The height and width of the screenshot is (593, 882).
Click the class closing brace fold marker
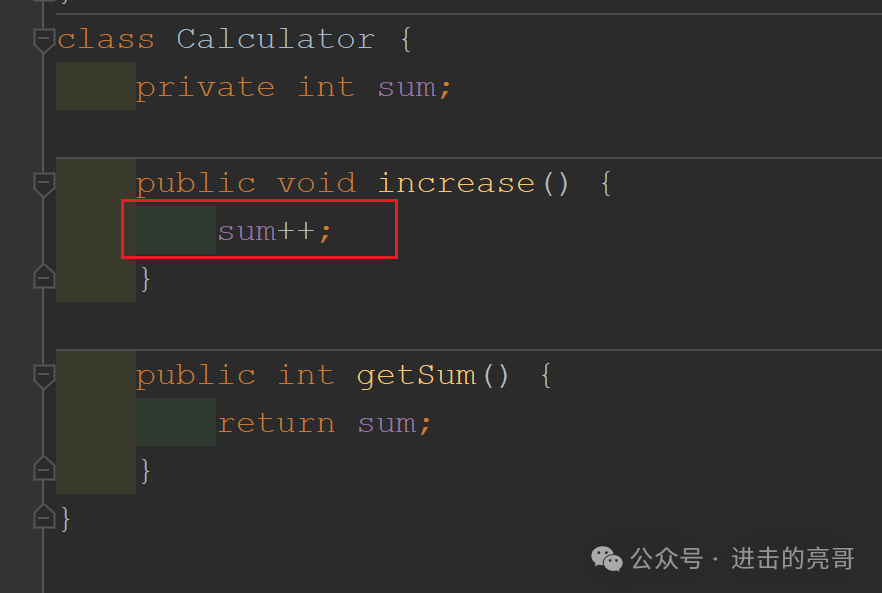[44, 516]
